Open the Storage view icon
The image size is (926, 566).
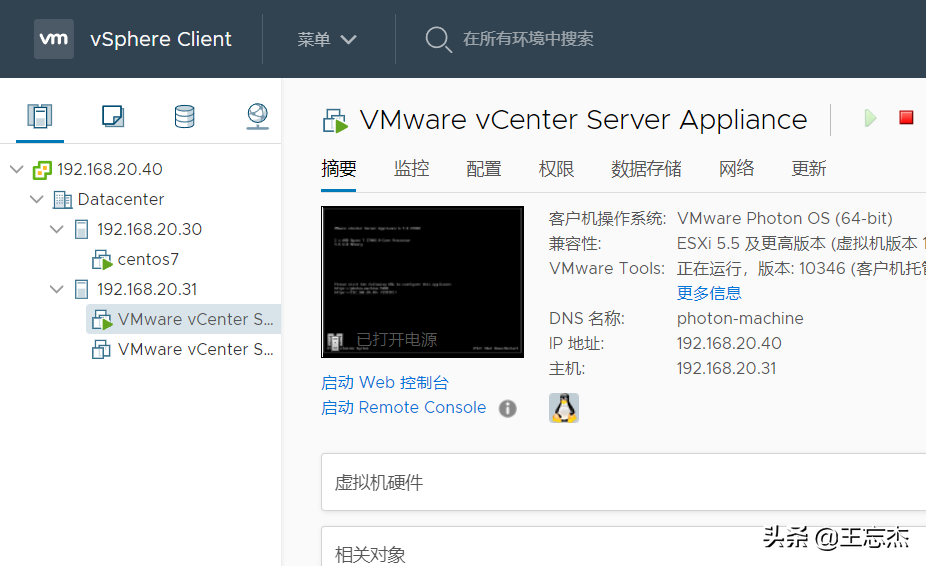(185, 116)
